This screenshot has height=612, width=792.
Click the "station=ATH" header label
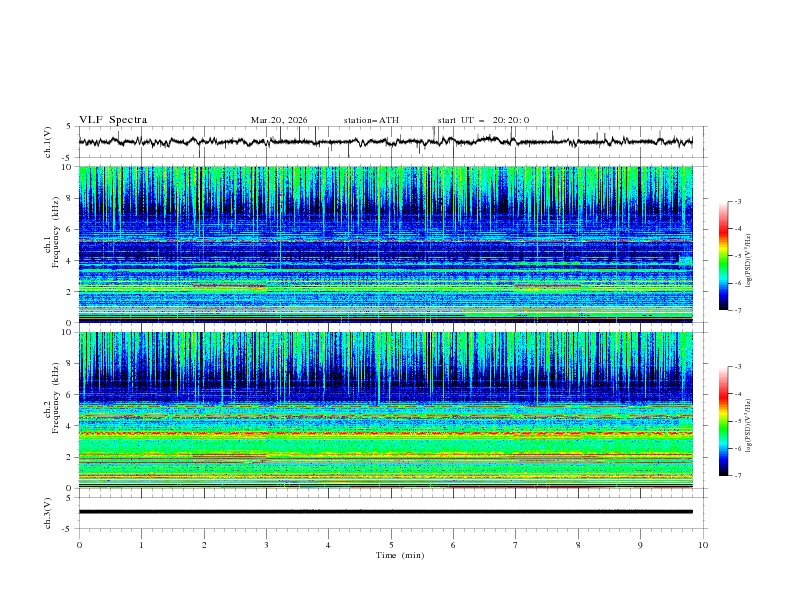(371, 120)
